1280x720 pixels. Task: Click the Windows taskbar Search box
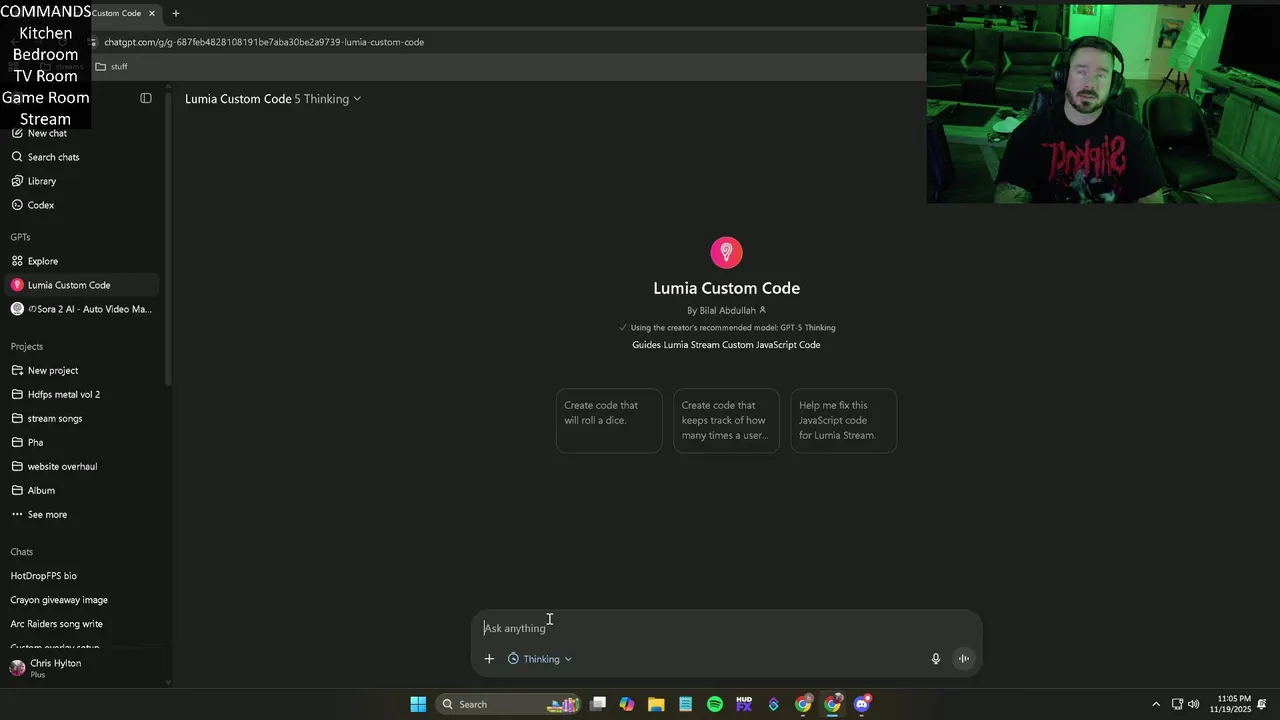509,704
